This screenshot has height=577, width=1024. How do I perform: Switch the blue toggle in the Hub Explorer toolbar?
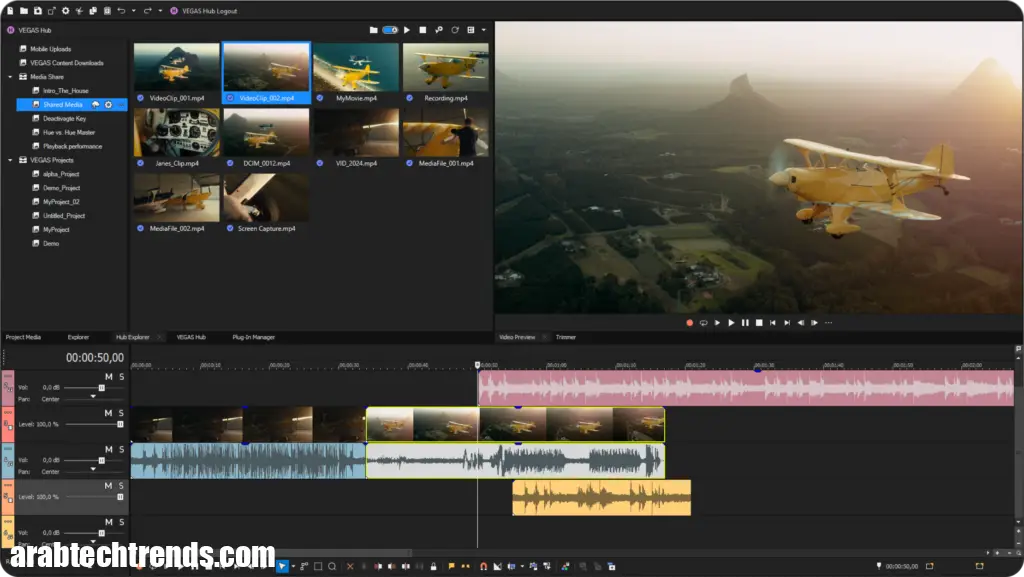[x=389, y=30]
